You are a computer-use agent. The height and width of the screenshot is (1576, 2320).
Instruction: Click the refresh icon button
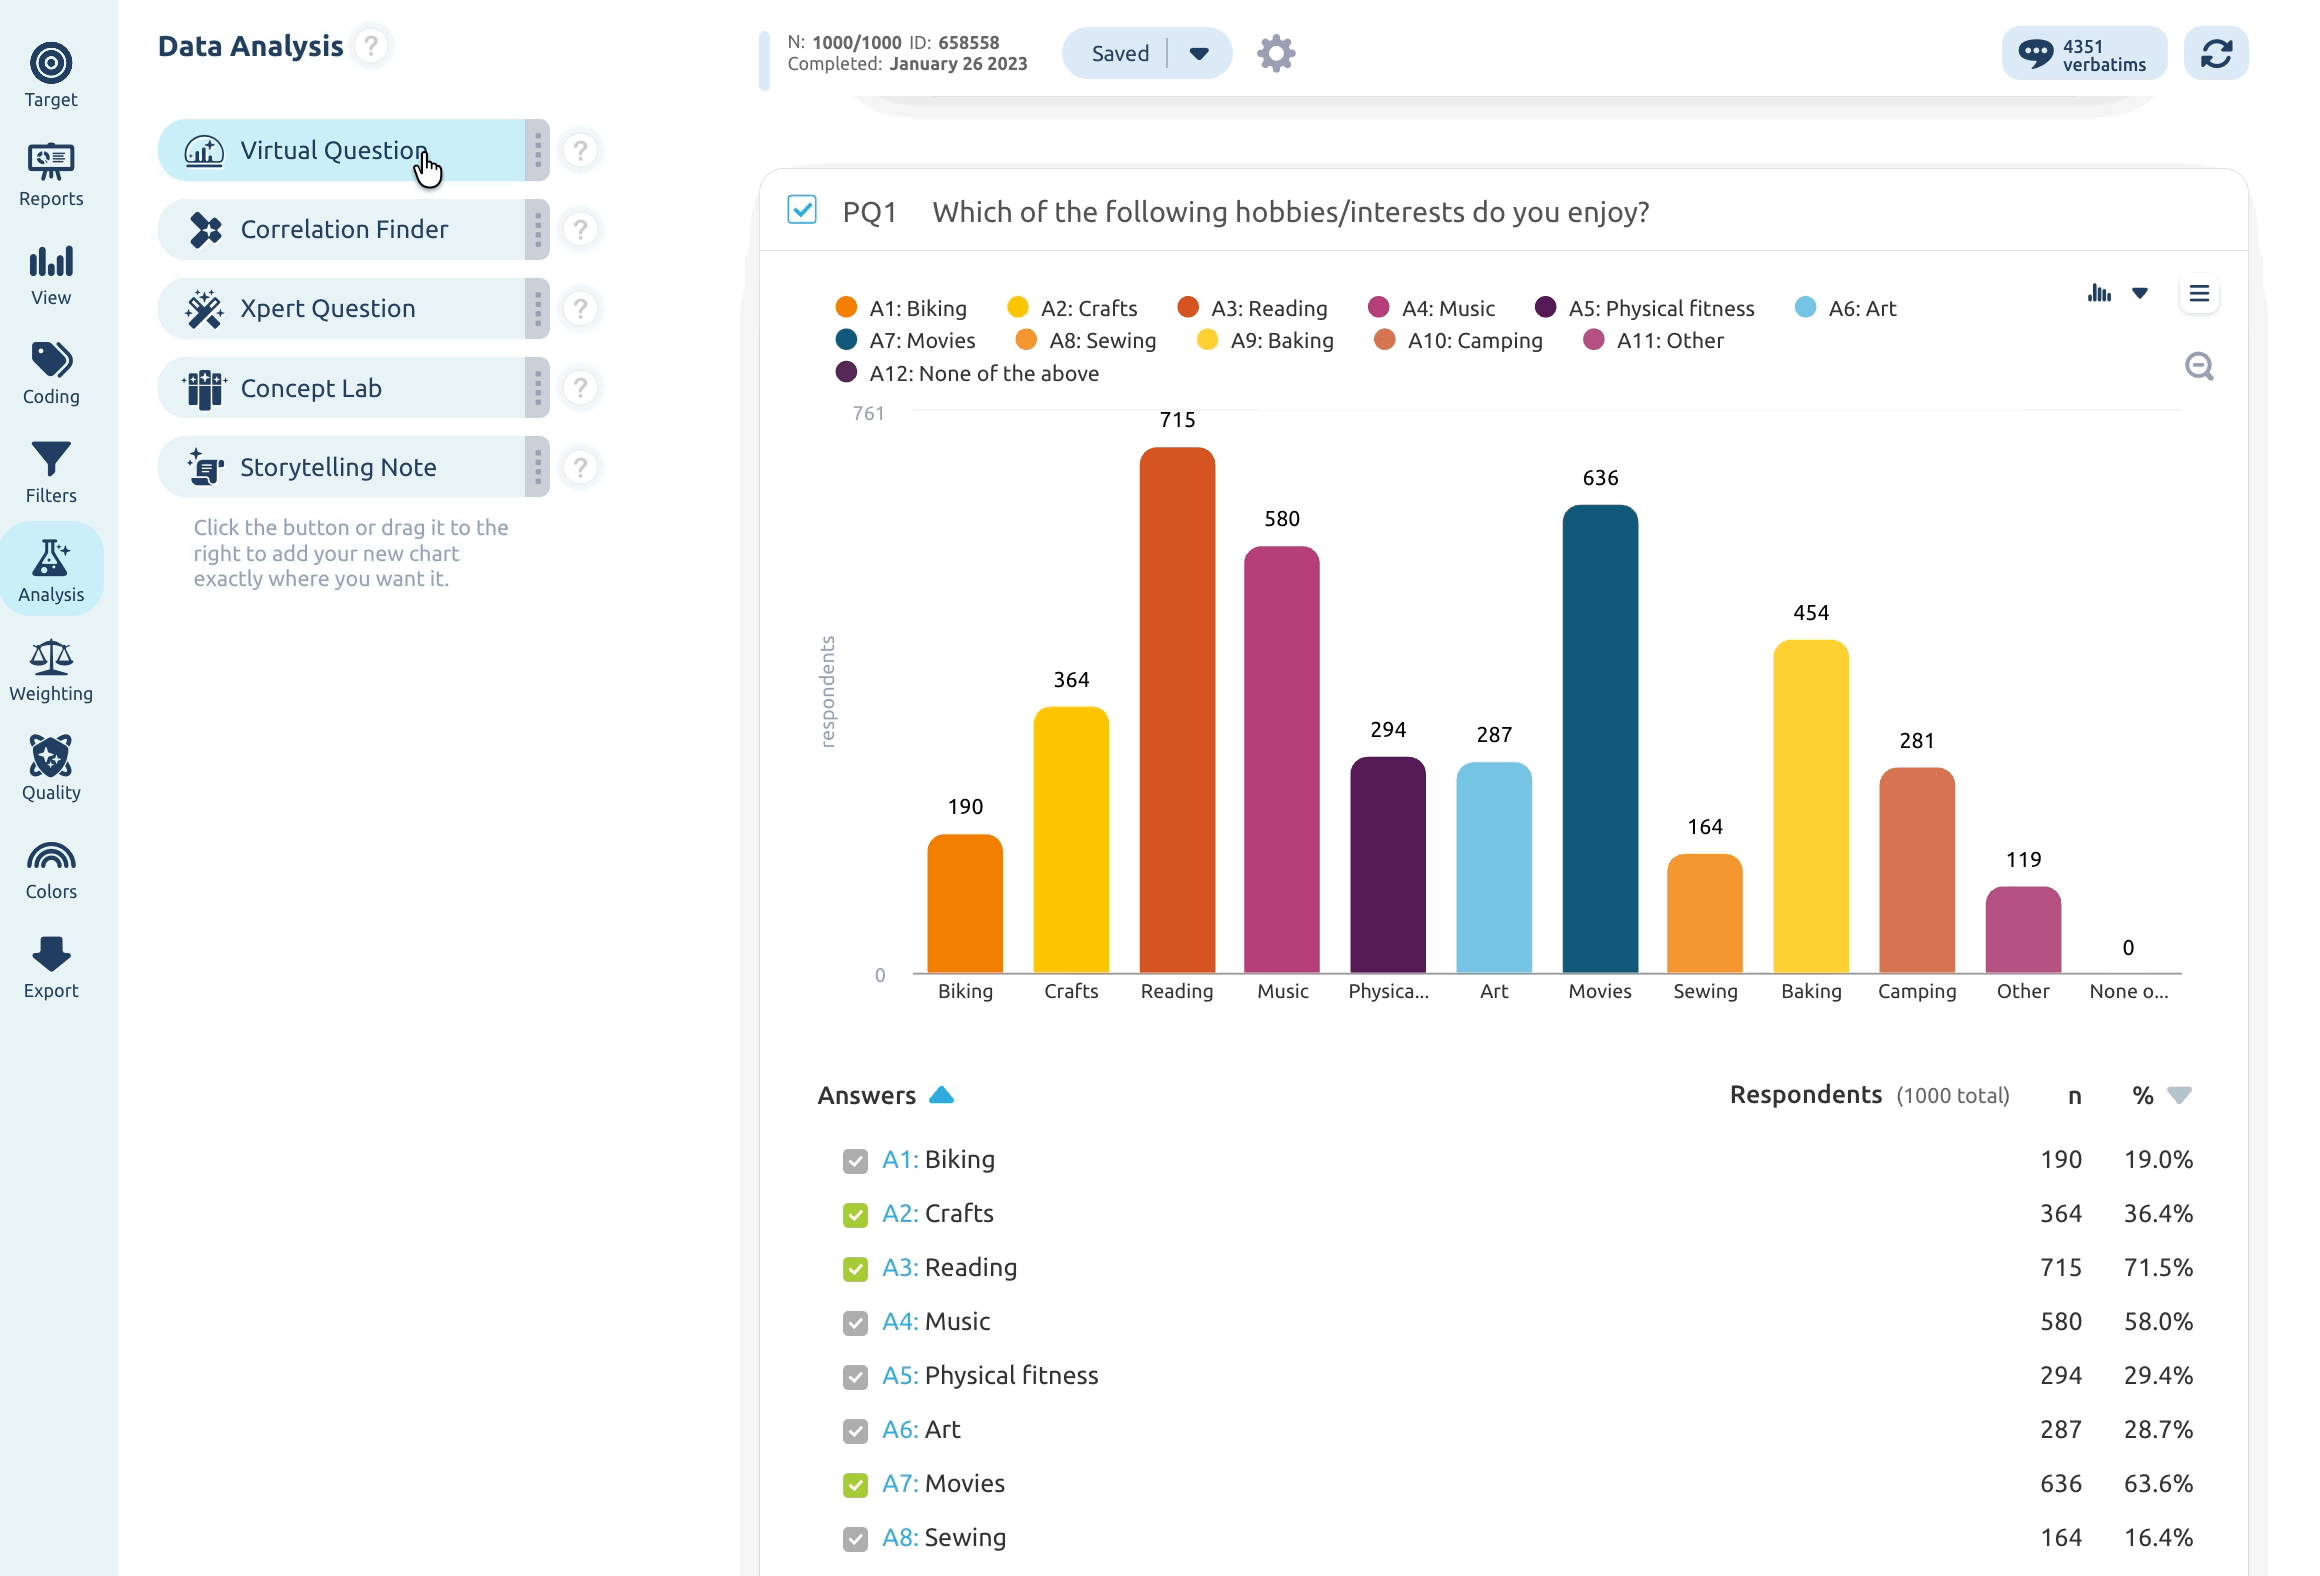(2215, 53)
